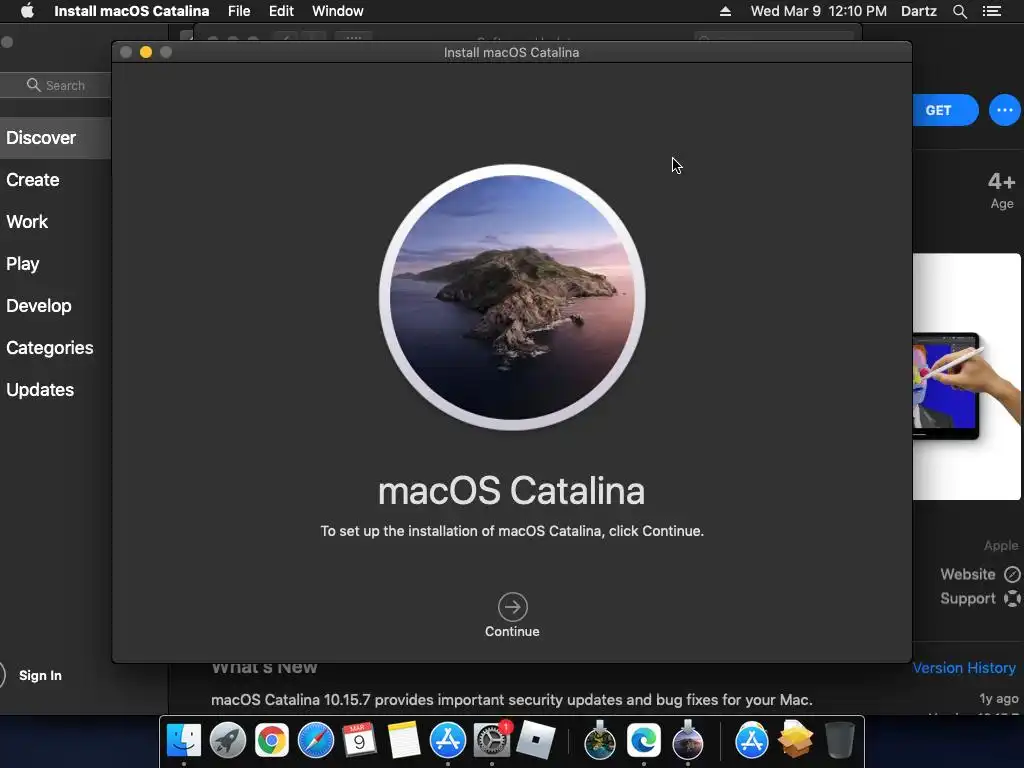Click the date and time in menu bar

click(x=818, y=11)
